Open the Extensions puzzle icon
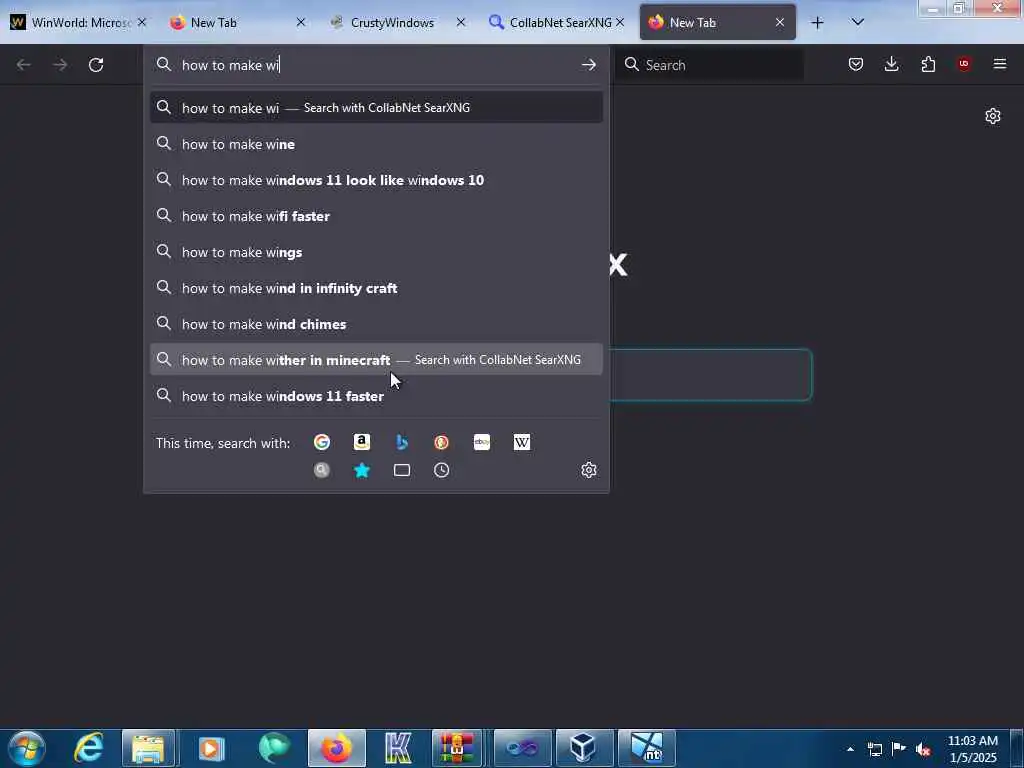This screenshot has height=768, width=1024. point(928,64)
